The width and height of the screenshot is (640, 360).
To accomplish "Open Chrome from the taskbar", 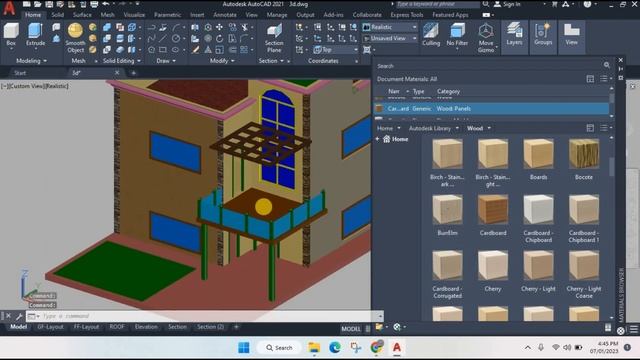I will click(x=376, y=348).
